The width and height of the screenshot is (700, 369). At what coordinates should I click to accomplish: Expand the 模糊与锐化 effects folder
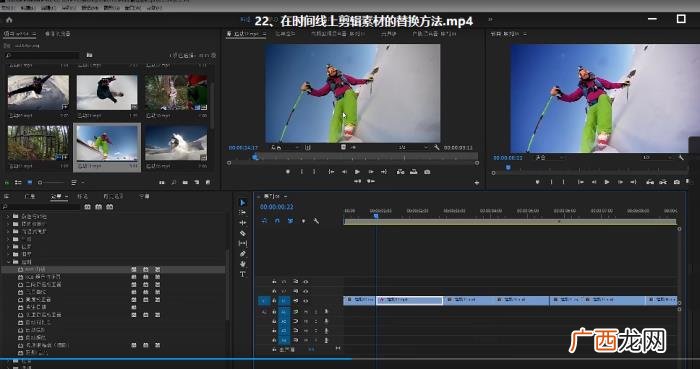8,224
